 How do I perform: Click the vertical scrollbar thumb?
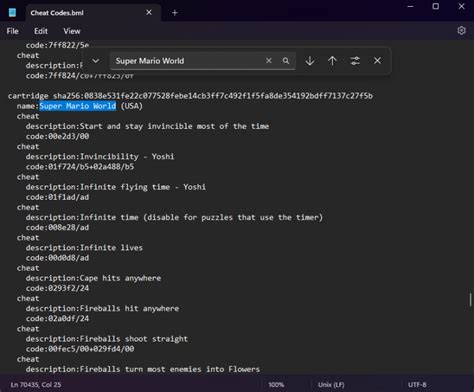[470, 300]
